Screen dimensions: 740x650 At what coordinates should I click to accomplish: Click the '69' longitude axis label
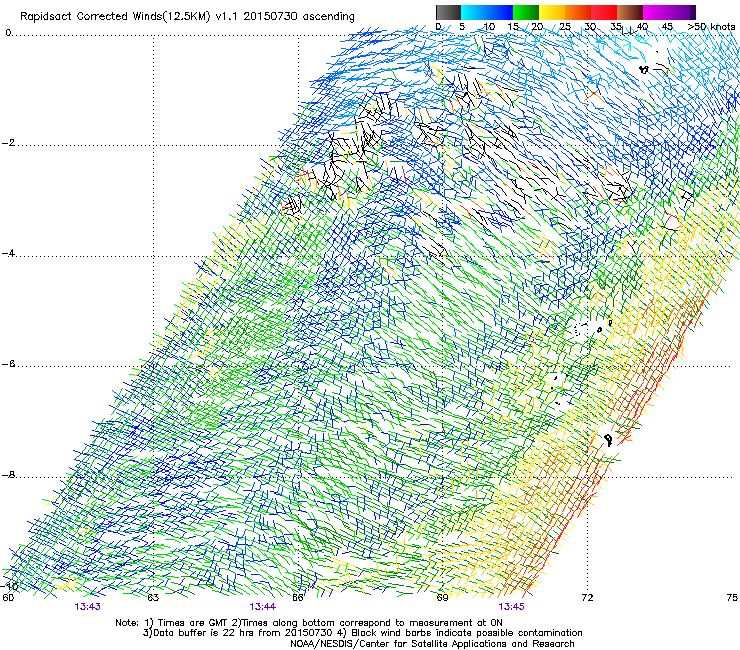coord(442,598)
